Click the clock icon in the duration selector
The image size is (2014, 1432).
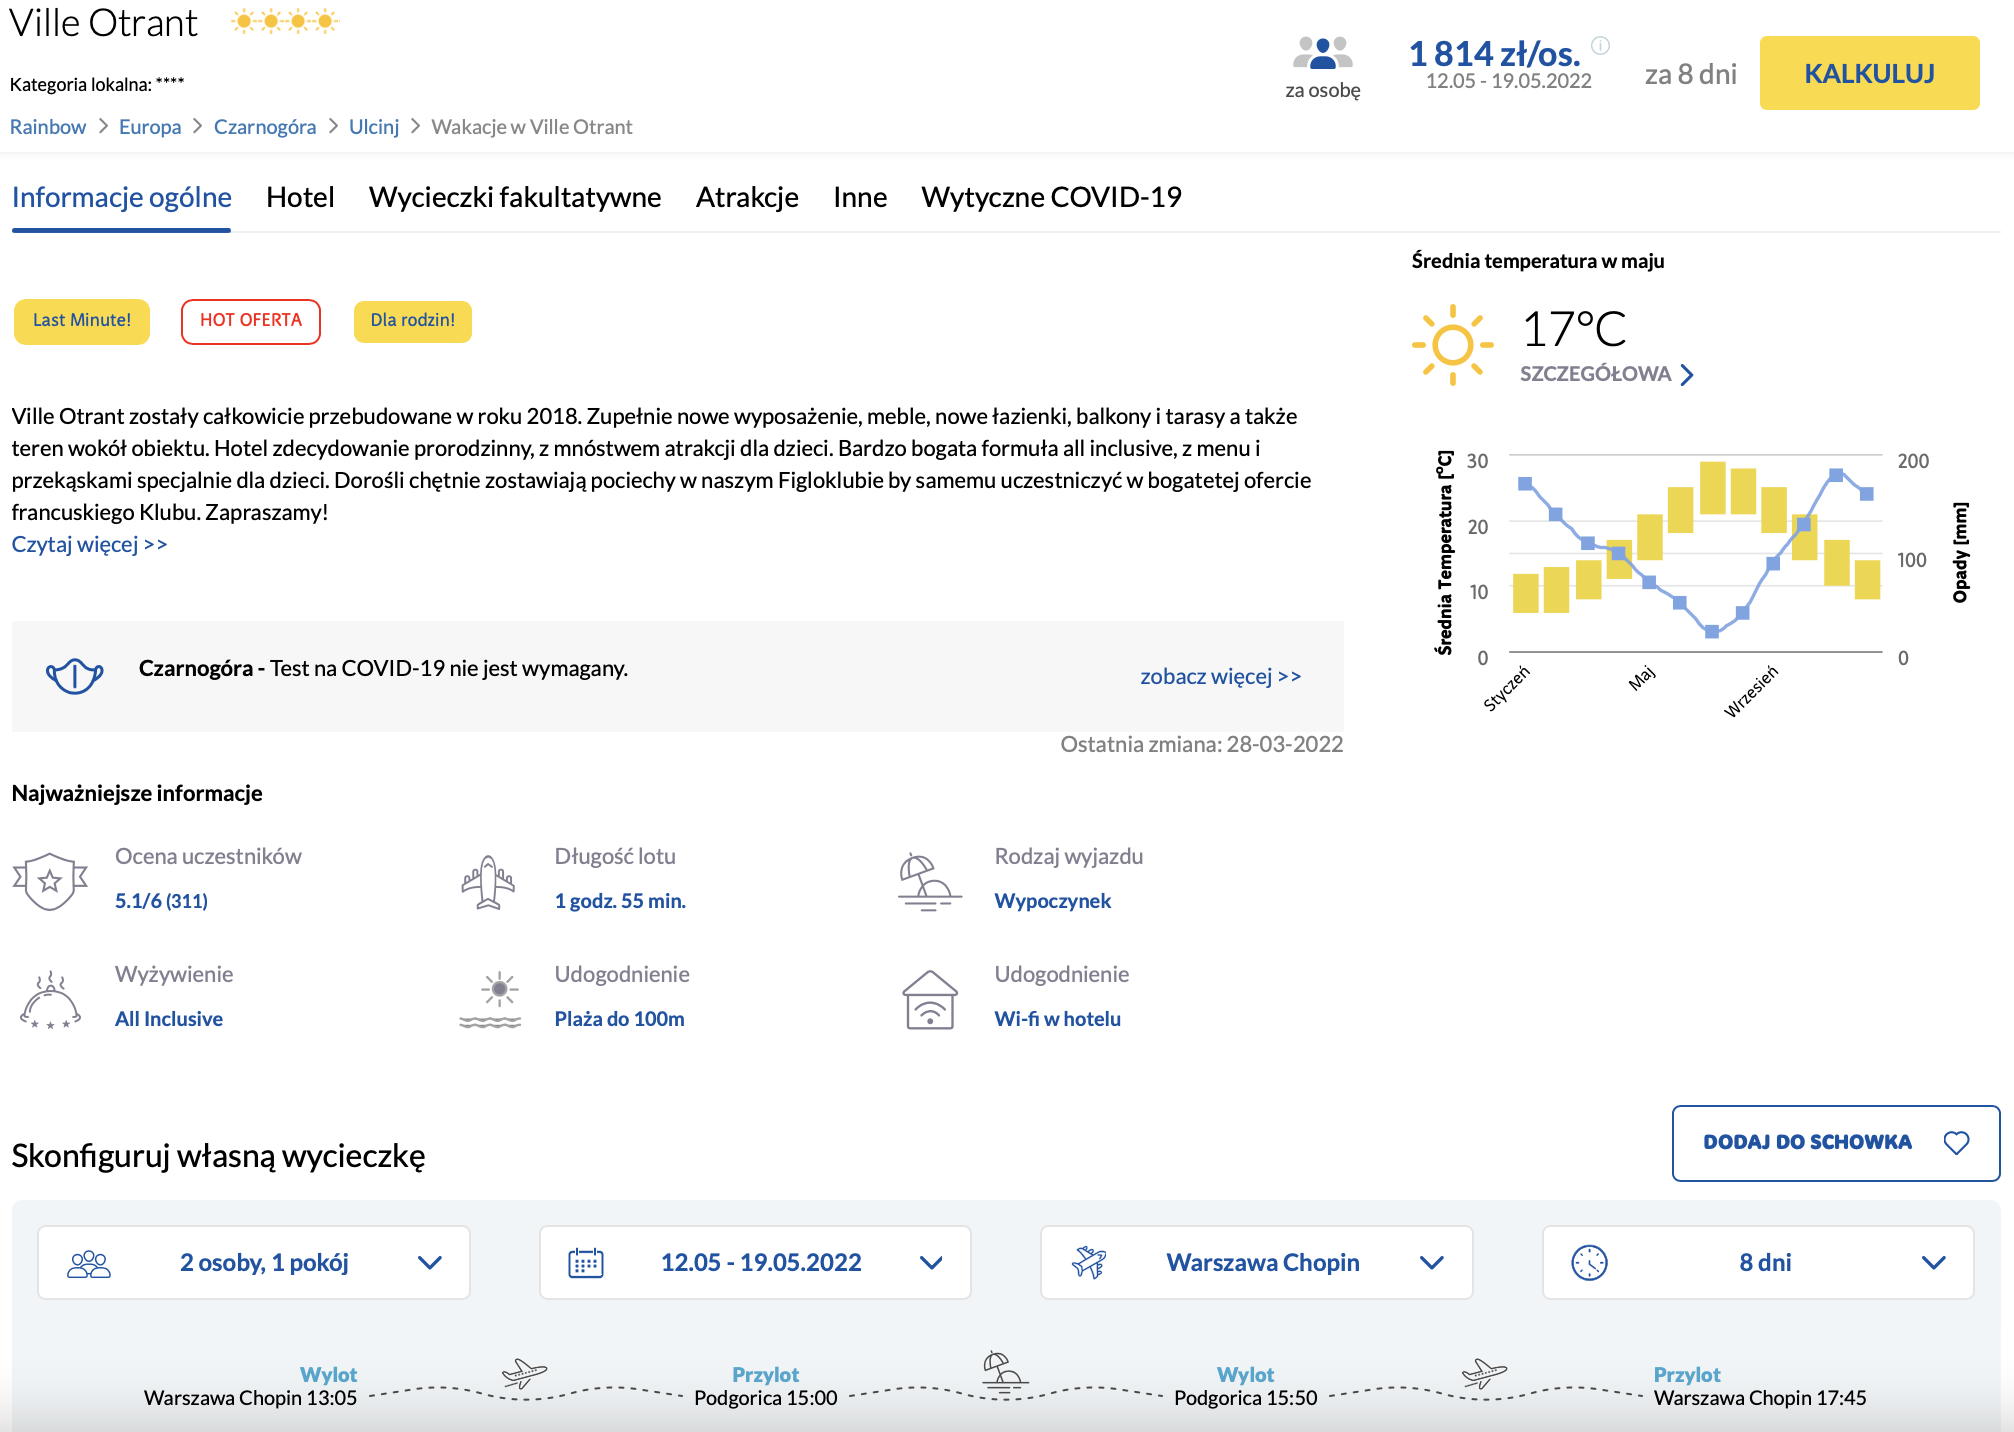point(1589,1263)
